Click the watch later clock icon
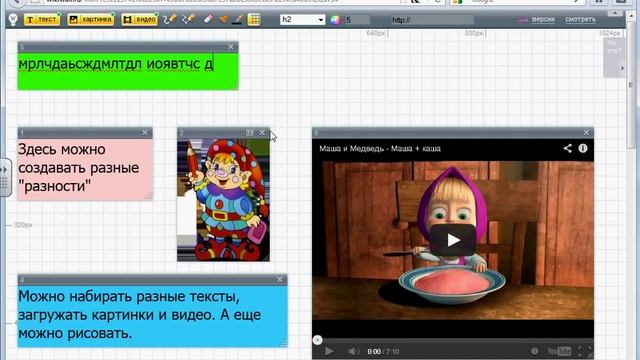640x360 pixels. coord(534,351)
